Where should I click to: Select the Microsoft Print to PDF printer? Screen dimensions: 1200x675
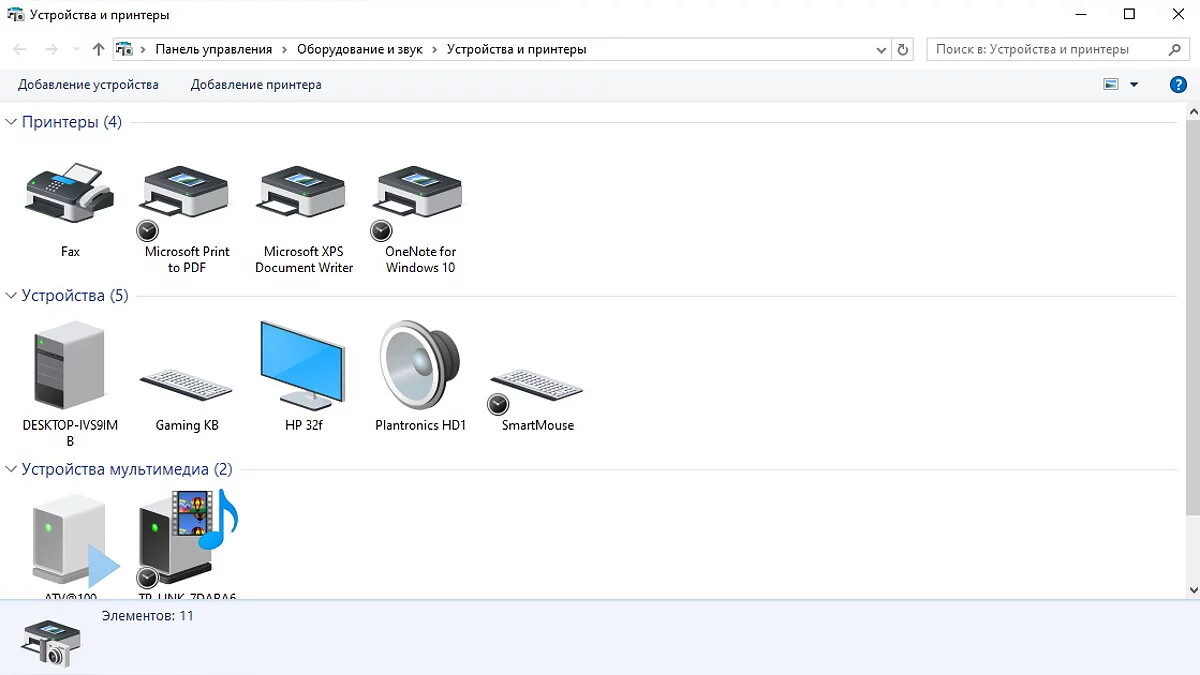click(x=186, y=204)
